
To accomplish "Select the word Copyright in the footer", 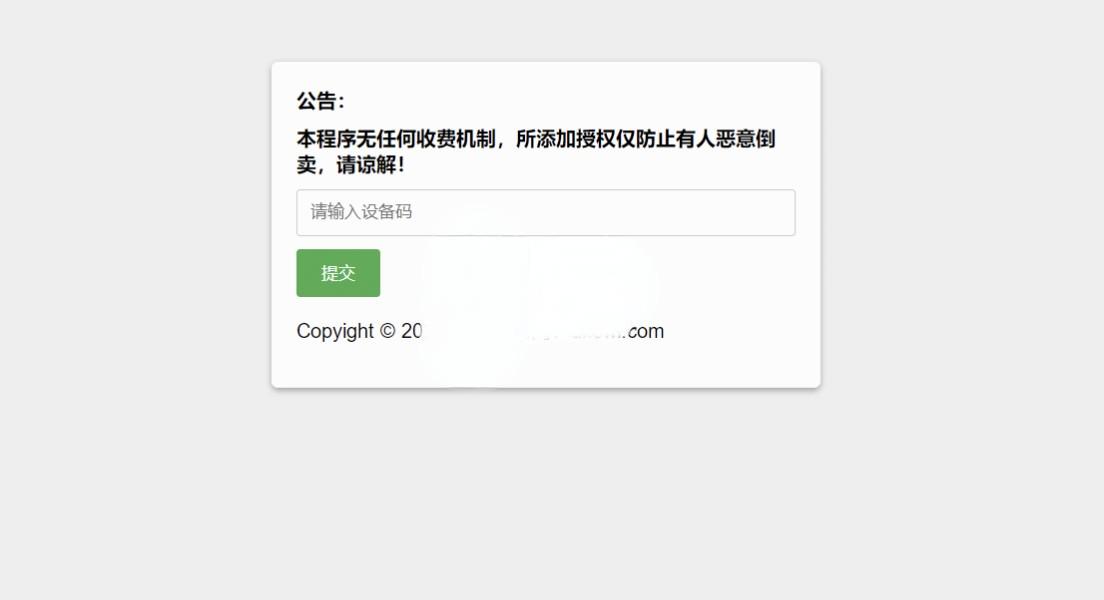I will 335,332.
